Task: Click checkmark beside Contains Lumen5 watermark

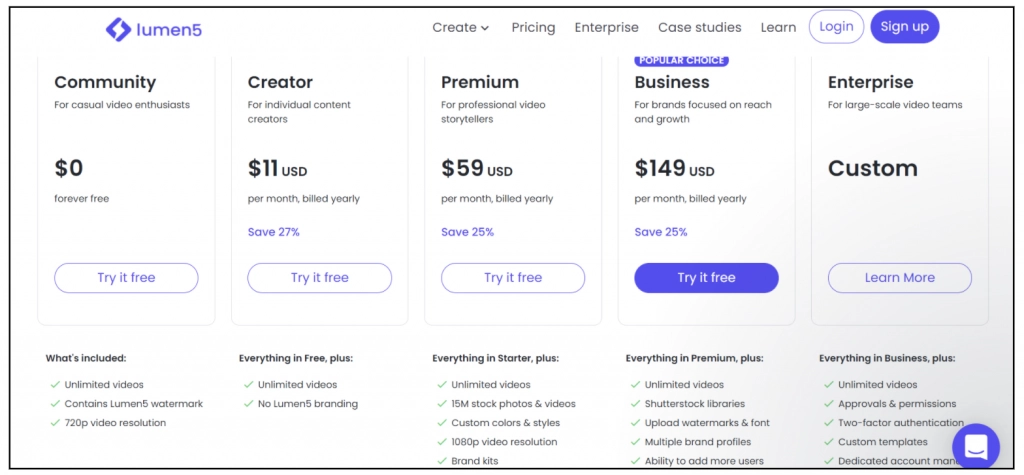Action: coord(55,404)
